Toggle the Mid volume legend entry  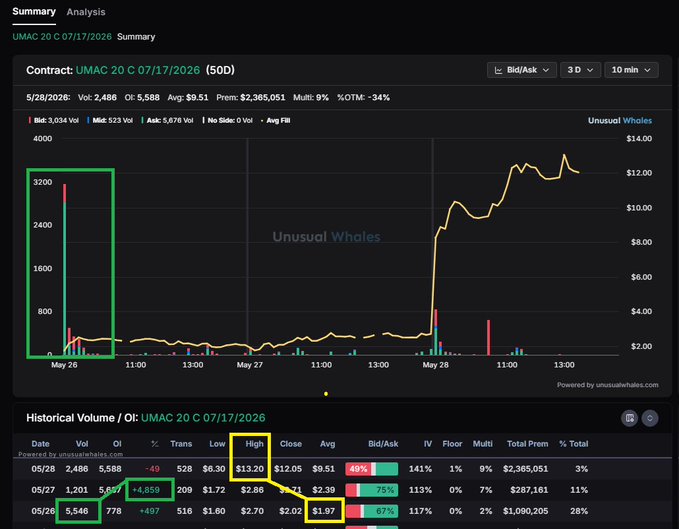pyautogui.click(x=110, y=120)
